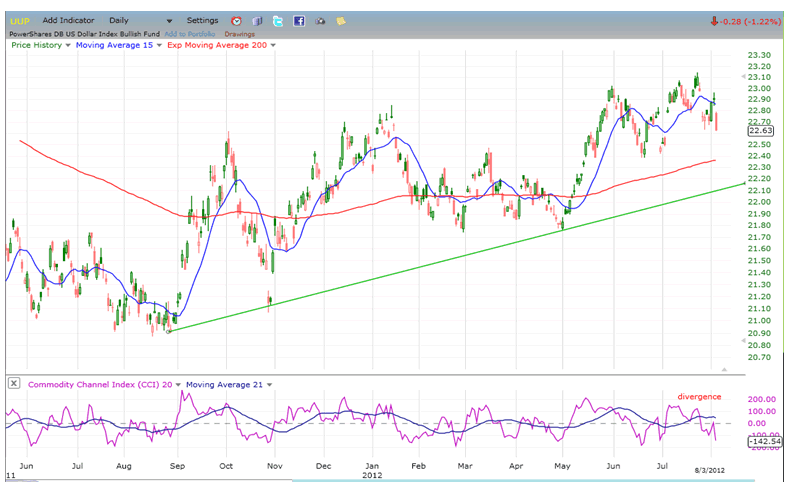Viewport: 786px width, 489px height.
Task: Close the CCI indicator panel
Action: [13, 383]
